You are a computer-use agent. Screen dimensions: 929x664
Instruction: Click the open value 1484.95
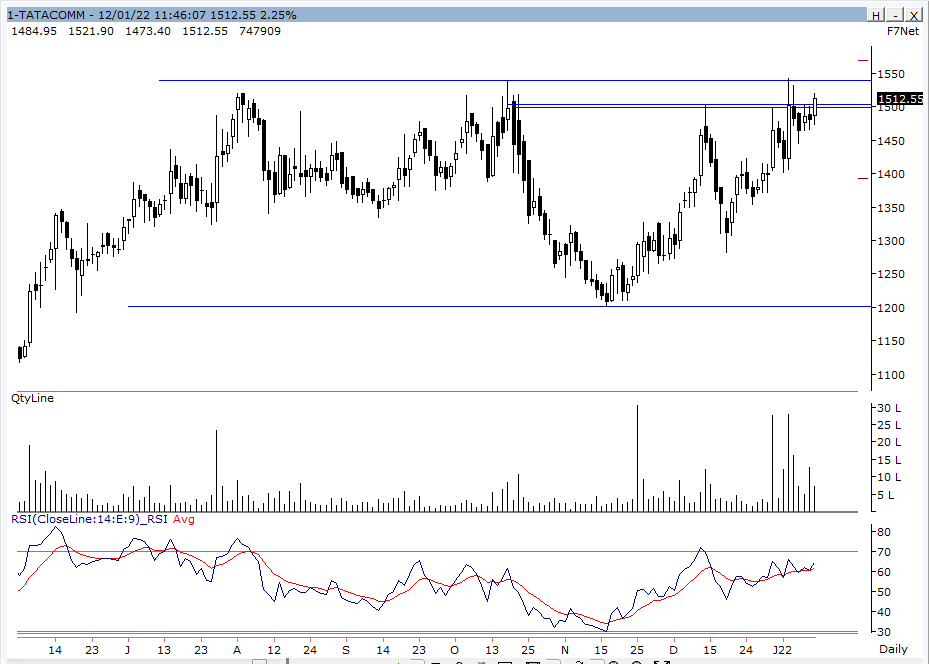click(x=34, y=31)
